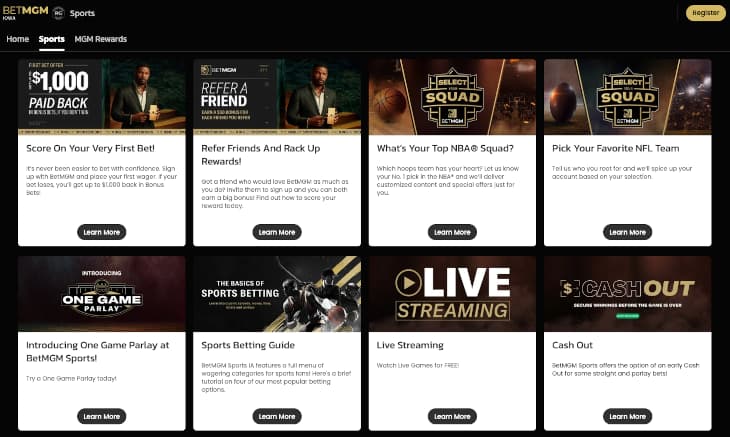Open the Refer A Friend promo image
Screen dimensions: 730x437
277,97
